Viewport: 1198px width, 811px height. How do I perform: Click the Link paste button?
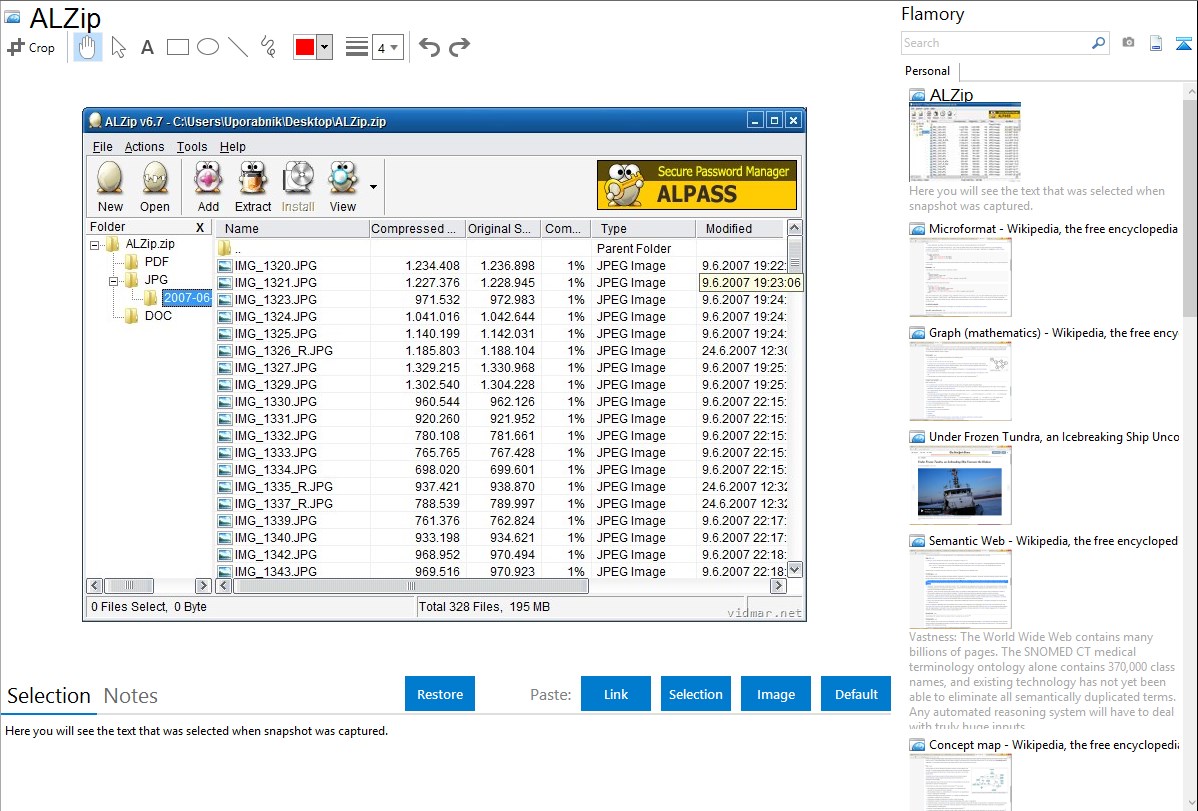tap(616, 694)
